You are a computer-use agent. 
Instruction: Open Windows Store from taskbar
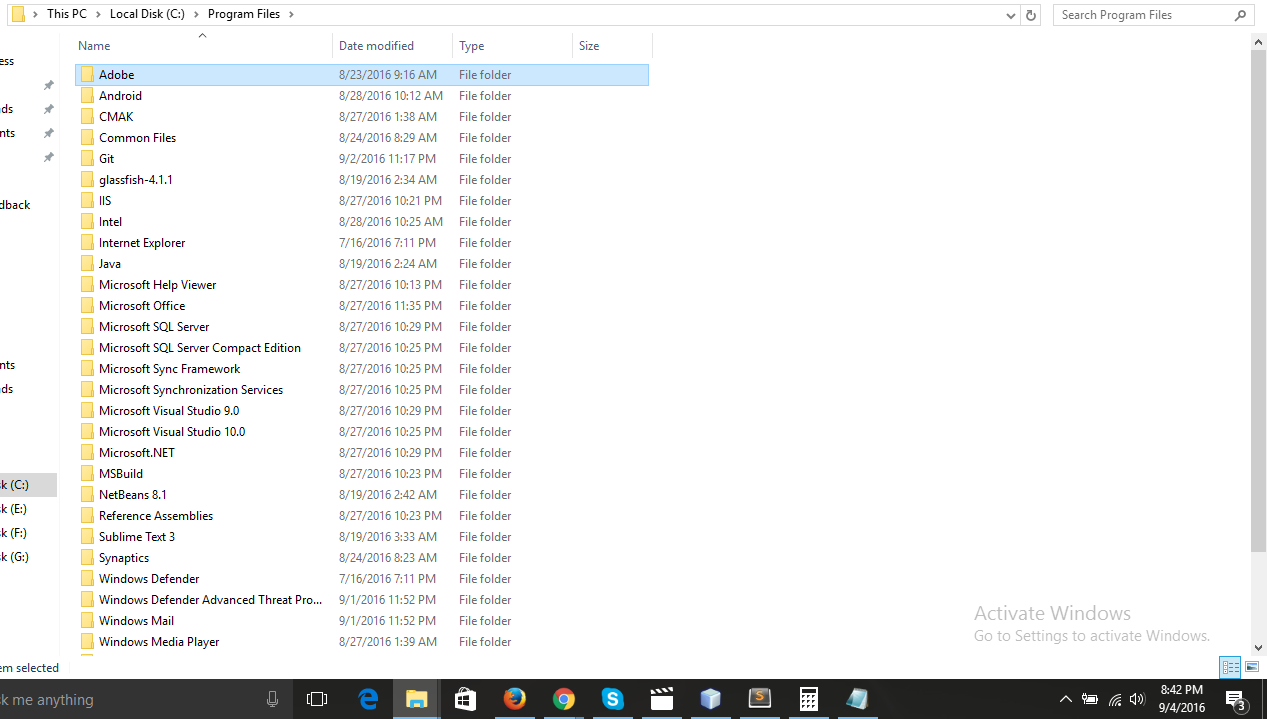[x=465, y=699]
